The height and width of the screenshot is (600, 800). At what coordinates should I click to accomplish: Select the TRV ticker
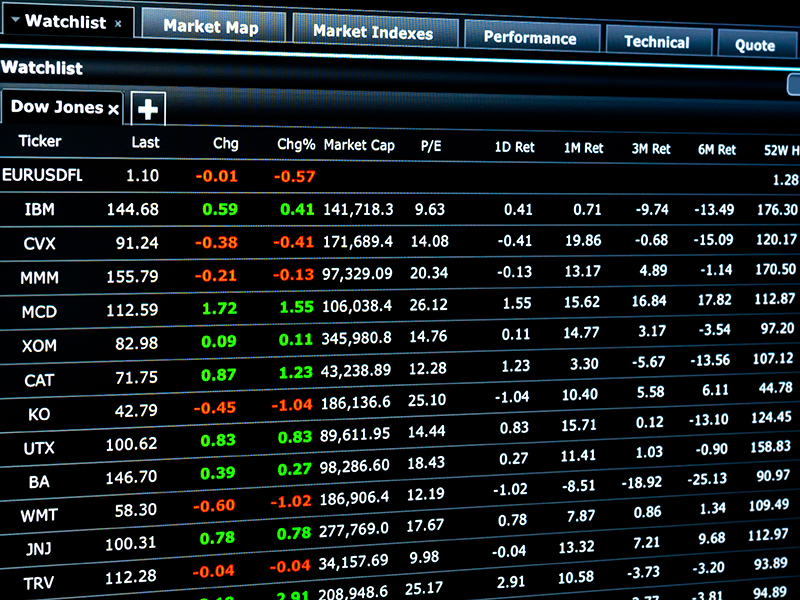click(39, 583)
